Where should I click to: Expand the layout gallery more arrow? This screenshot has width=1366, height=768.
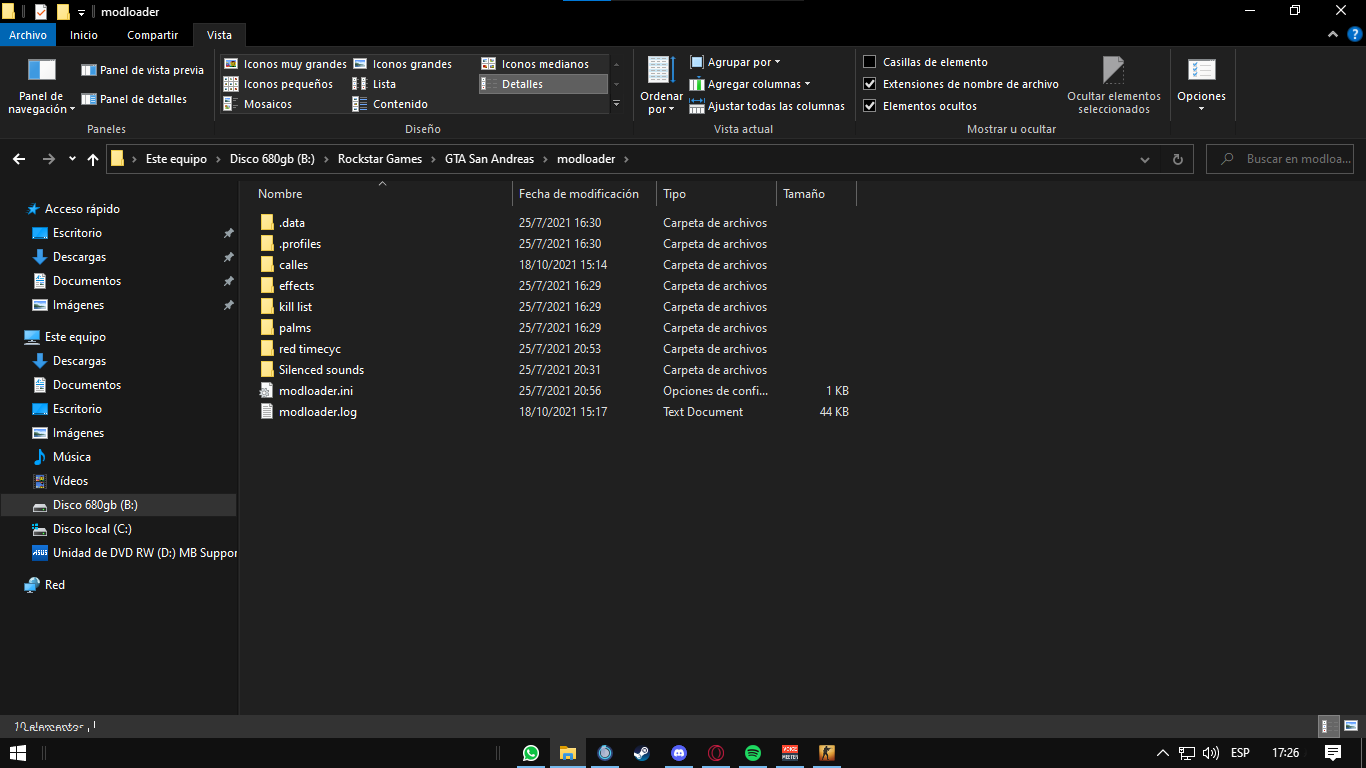click(x=616, y=104)
